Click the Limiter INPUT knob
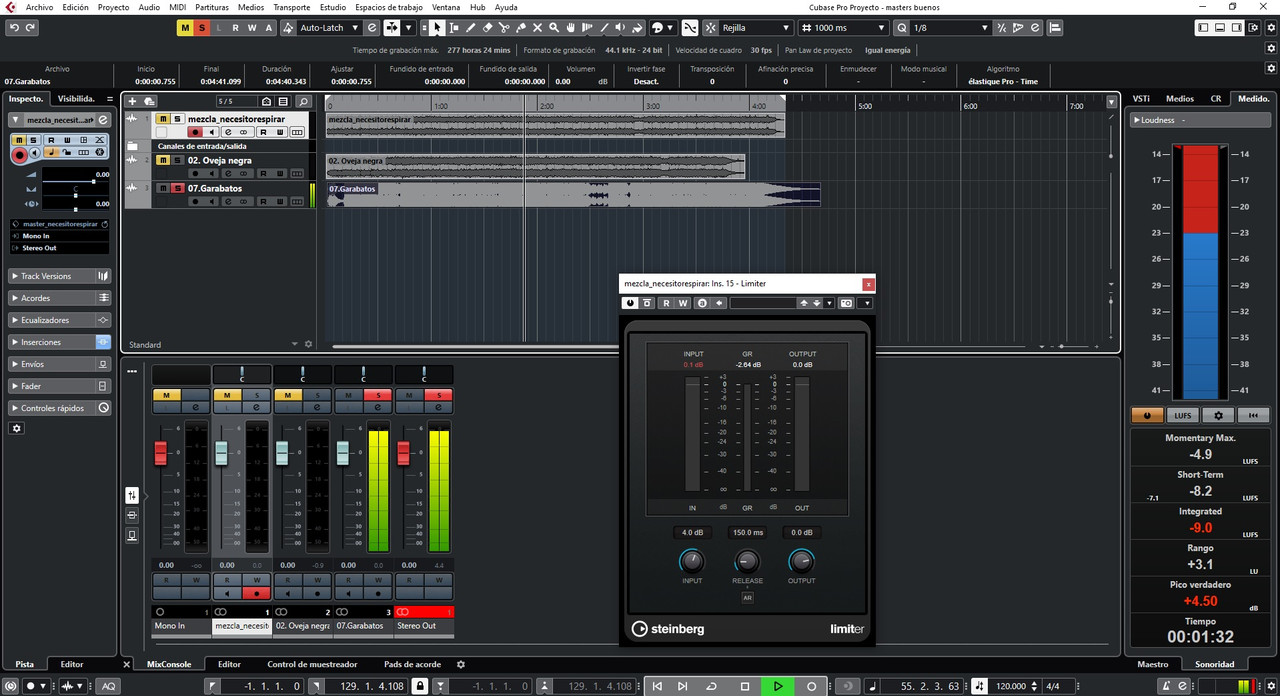This screenshot has height=696, width=1280. (692, 561)
